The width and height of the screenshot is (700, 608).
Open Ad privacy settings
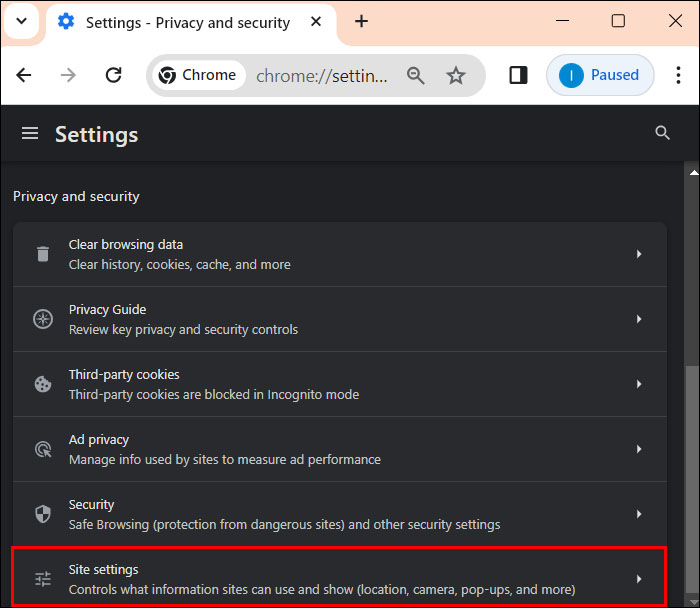(340, 449)
